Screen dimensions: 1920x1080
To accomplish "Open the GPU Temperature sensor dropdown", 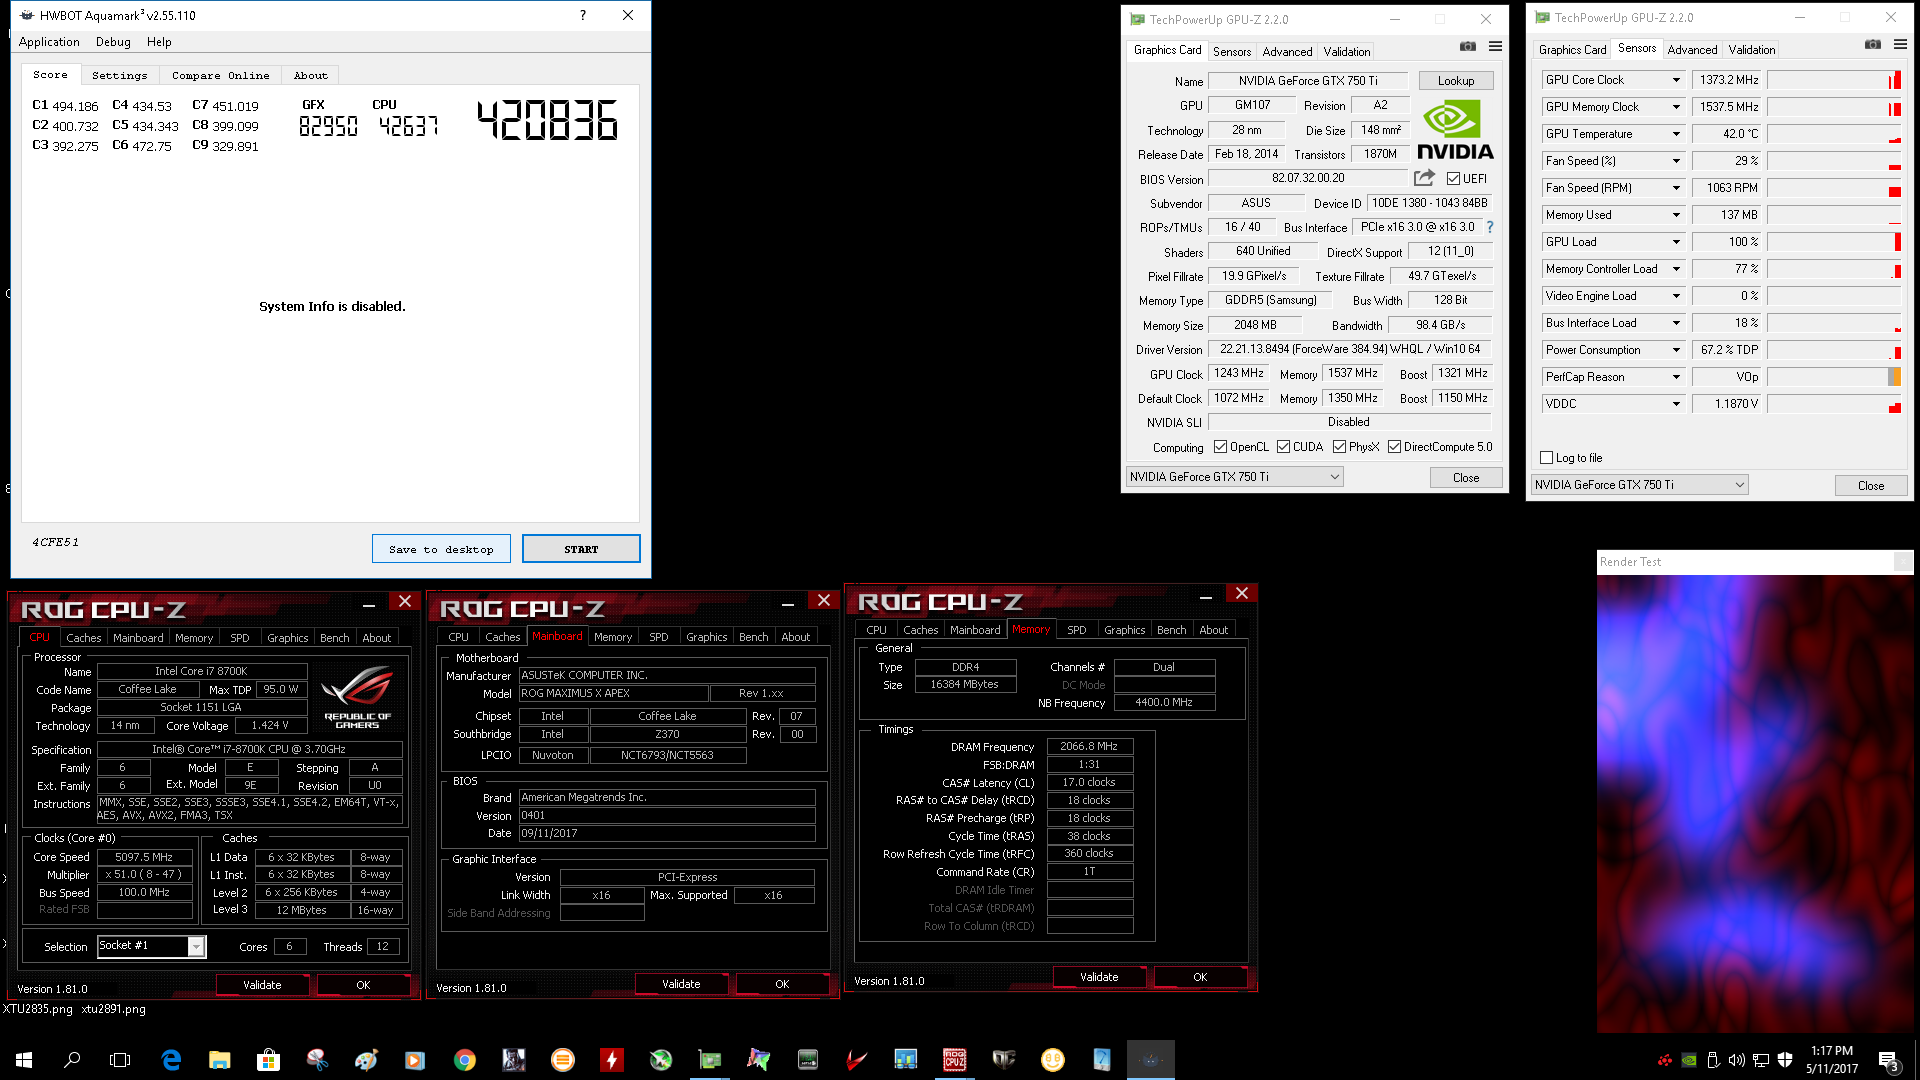I will (x=1676, y=134).
